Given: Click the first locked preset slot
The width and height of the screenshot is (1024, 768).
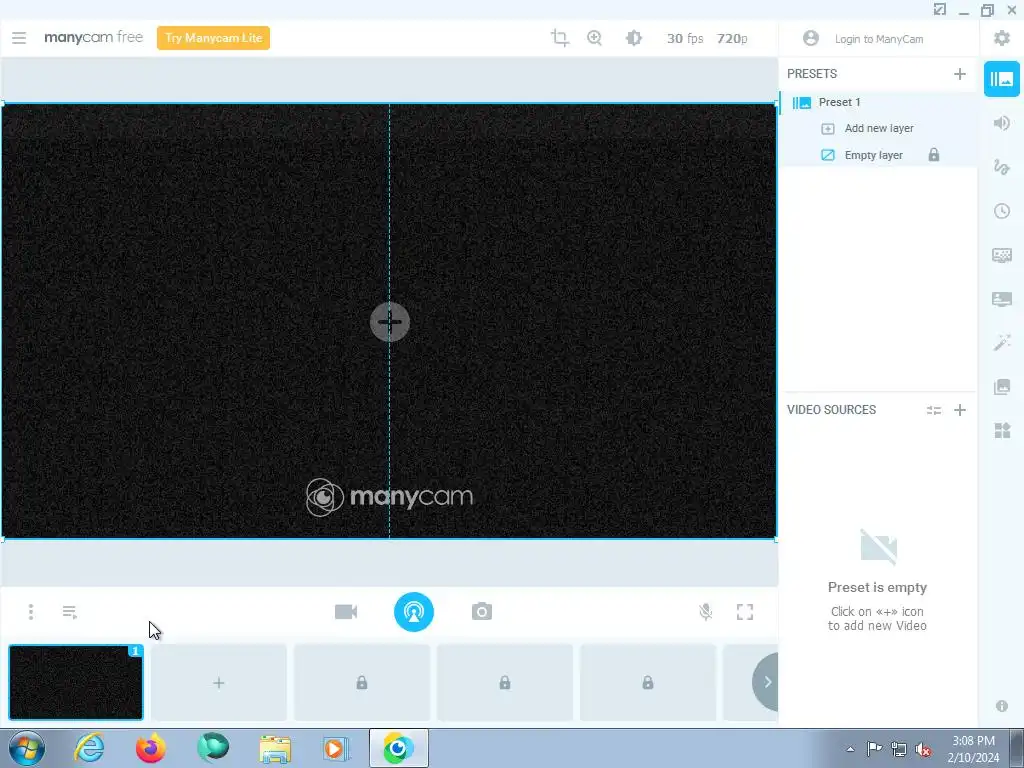Looking at the screenshot, I should pos(362,683).
